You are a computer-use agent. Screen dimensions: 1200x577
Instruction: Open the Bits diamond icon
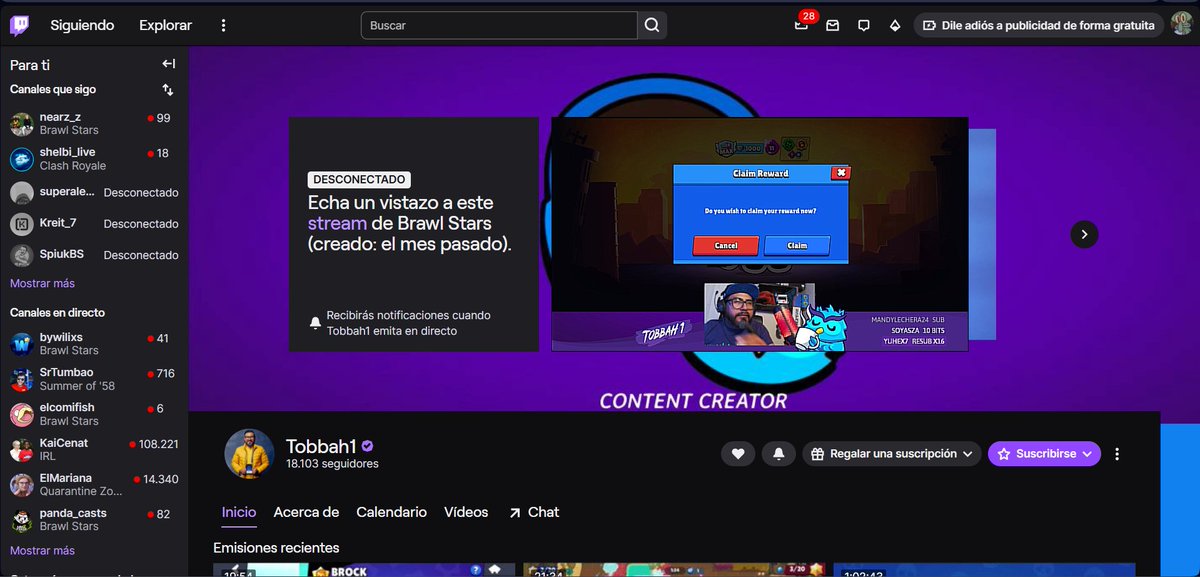coord(895,25)
